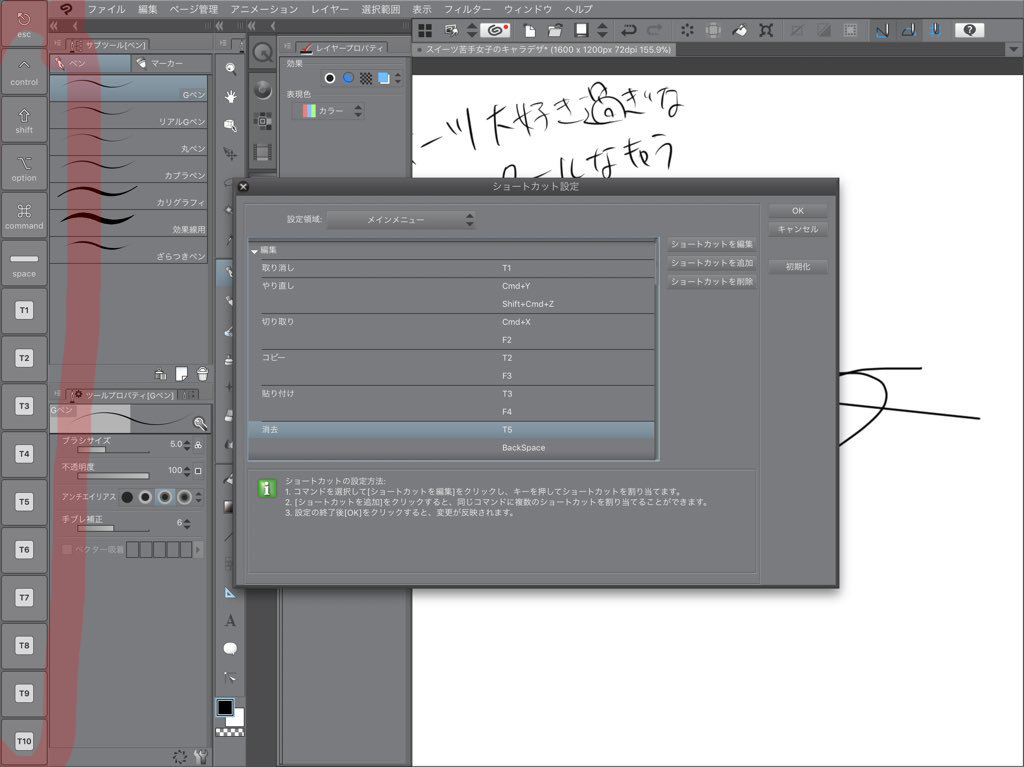Click the brush size stepper arrows
Image resolution: width=1024 pixels, height=767 pixels.
coord(187,445)
